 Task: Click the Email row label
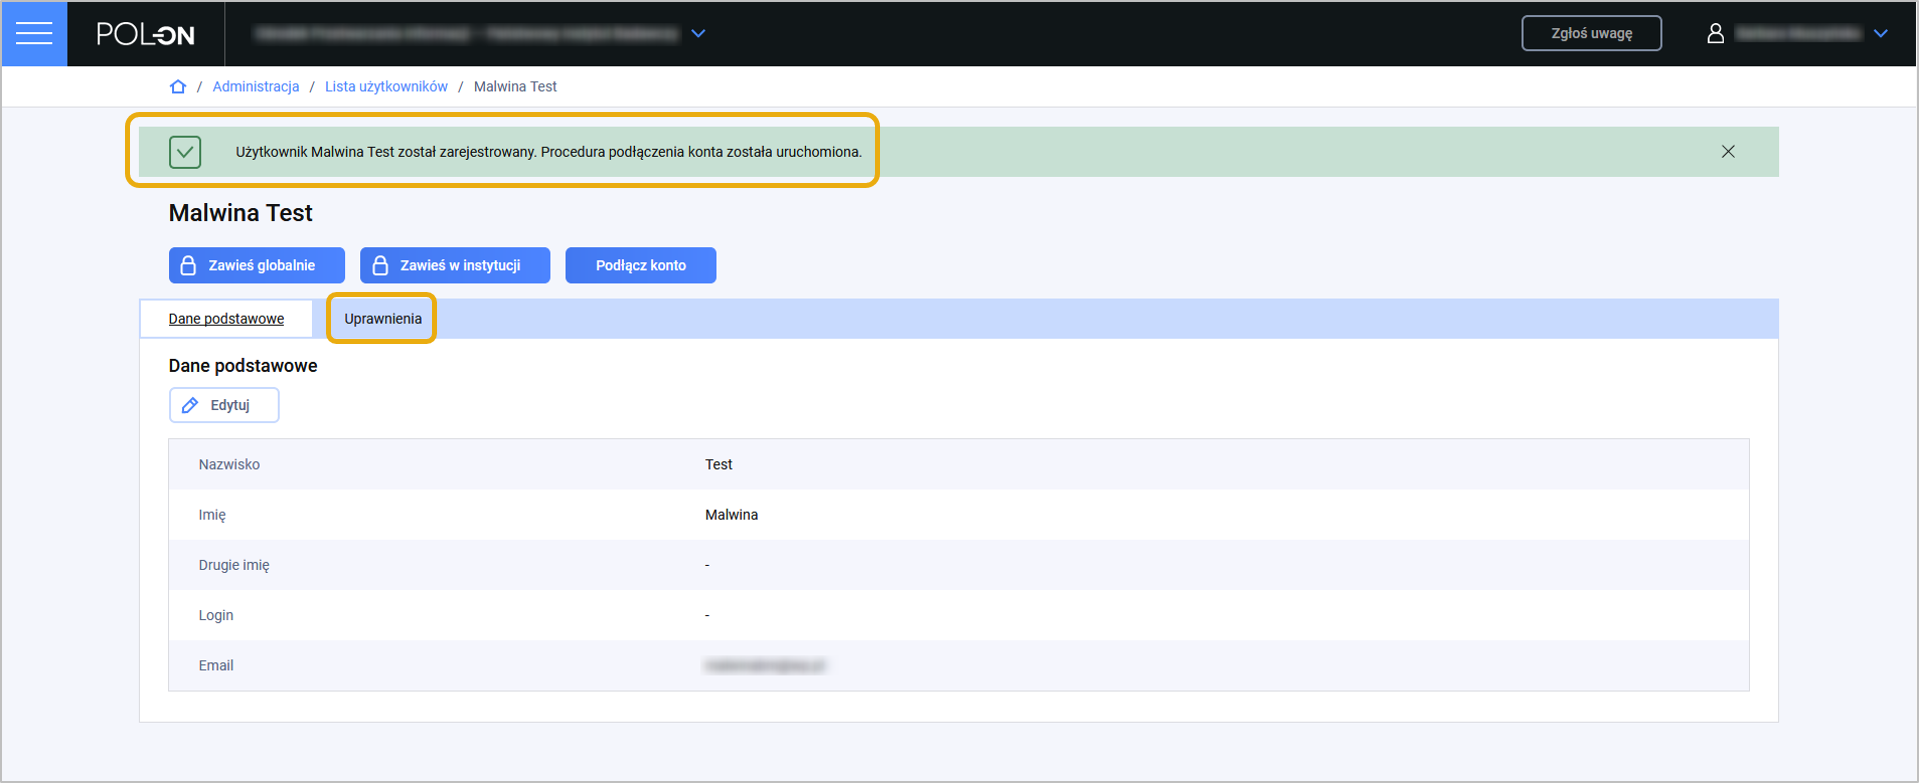[216, 665]
